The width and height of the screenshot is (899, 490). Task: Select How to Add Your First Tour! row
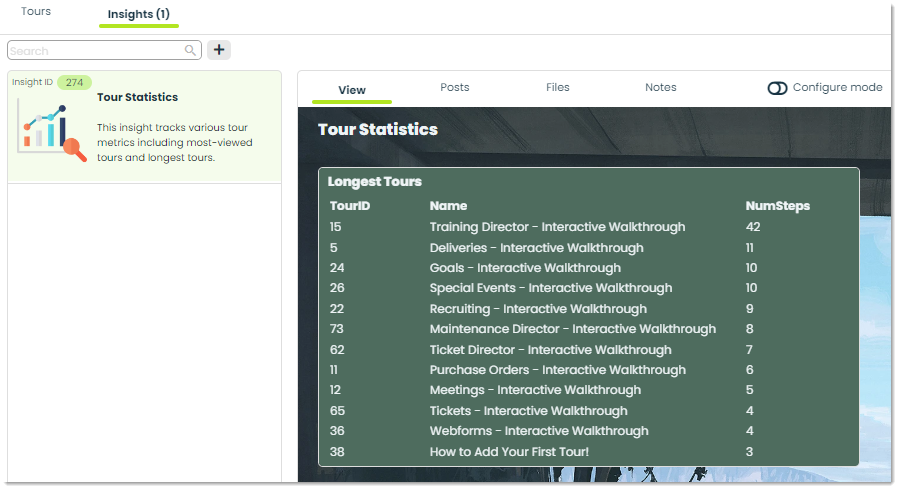[588, 452]
